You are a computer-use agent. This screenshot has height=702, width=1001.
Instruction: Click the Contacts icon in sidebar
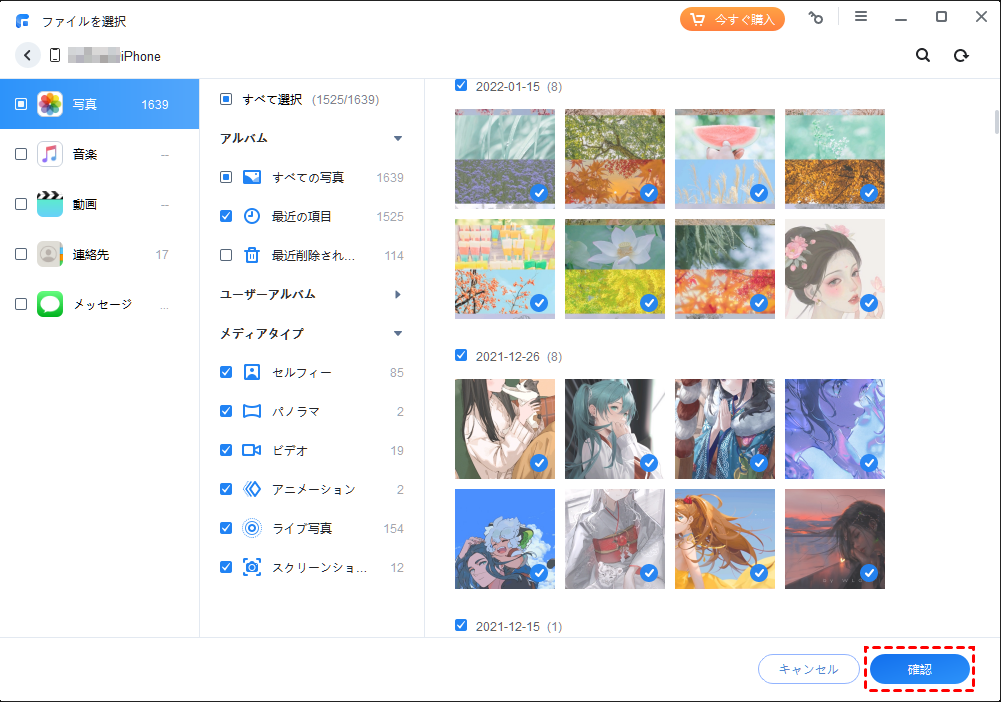50,254
